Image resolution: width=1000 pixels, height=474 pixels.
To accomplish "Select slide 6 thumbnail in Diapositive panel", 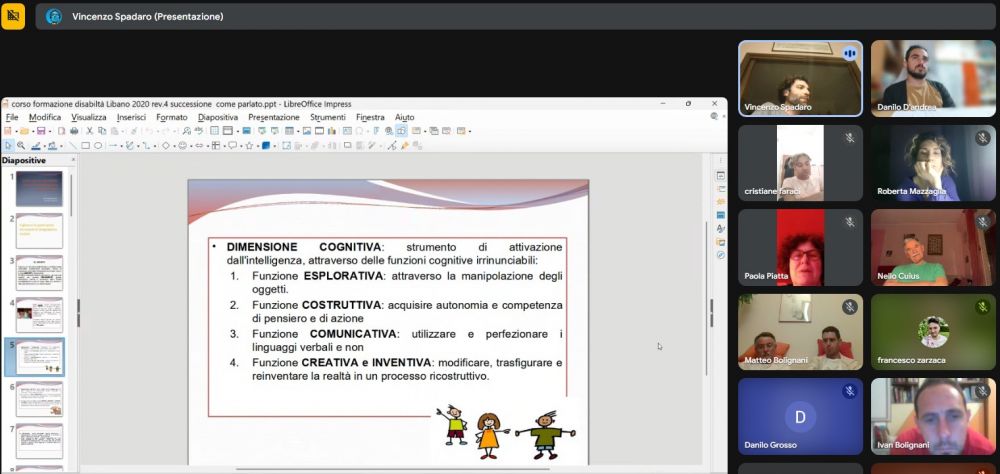I will (x=39, y=399).
